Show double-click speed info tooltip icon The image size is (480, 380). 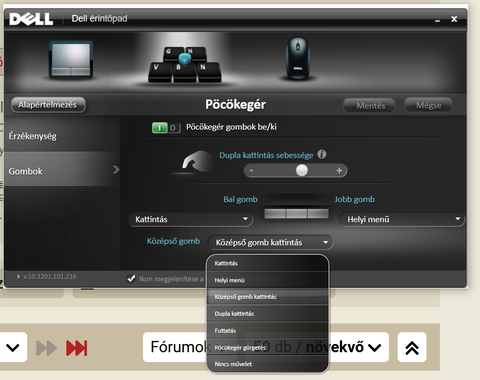[x=322, y=154]
